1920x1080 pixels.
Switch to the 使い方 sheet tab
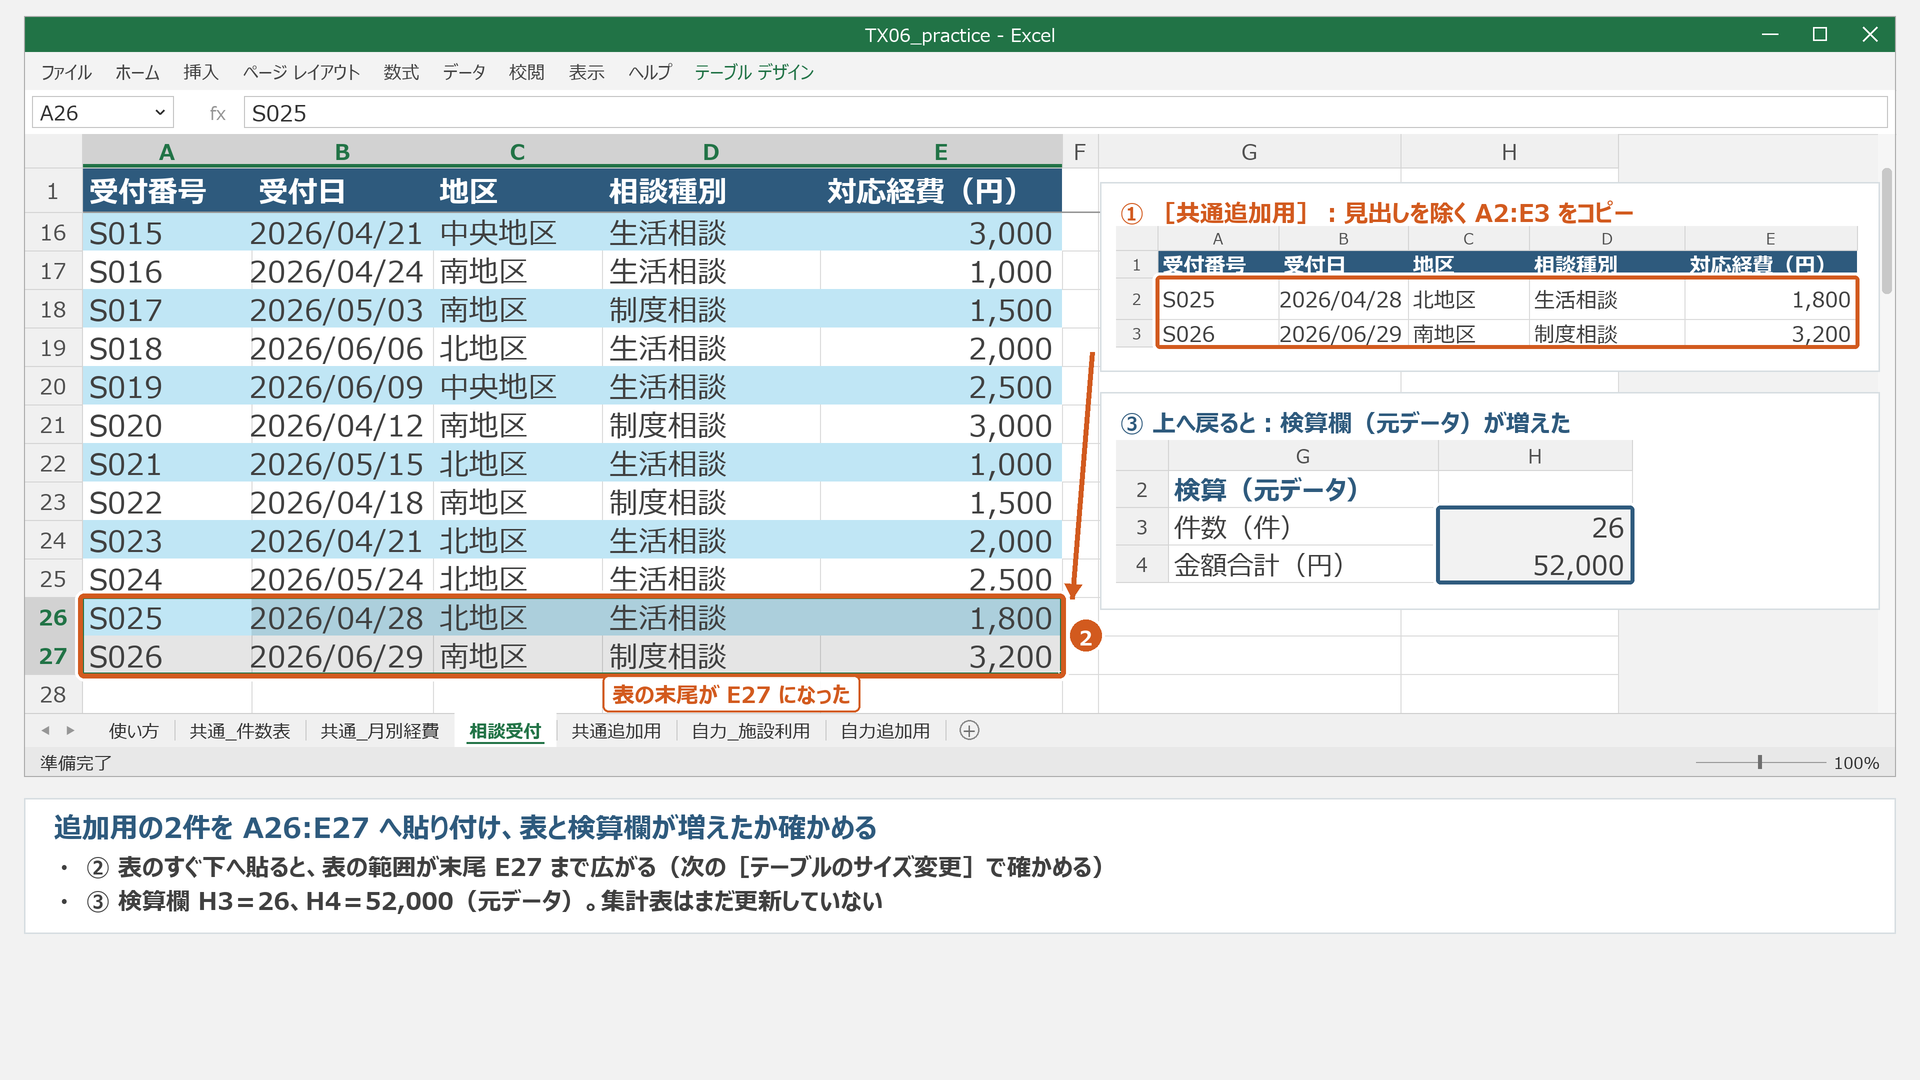[134, 731]
